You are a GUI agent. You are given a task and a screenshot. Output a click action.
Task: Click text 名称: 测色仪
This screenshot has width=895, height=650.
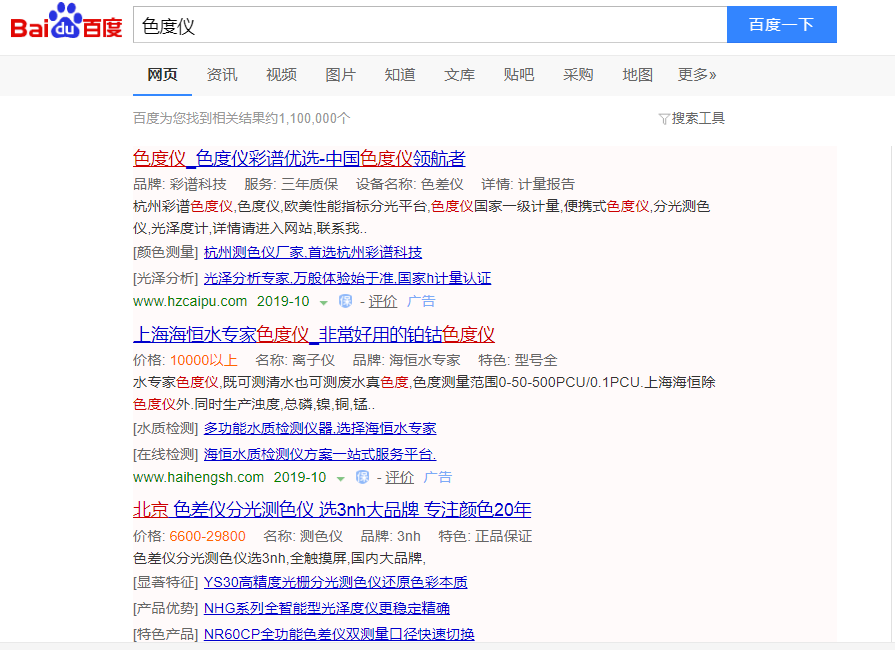(303, 536)
